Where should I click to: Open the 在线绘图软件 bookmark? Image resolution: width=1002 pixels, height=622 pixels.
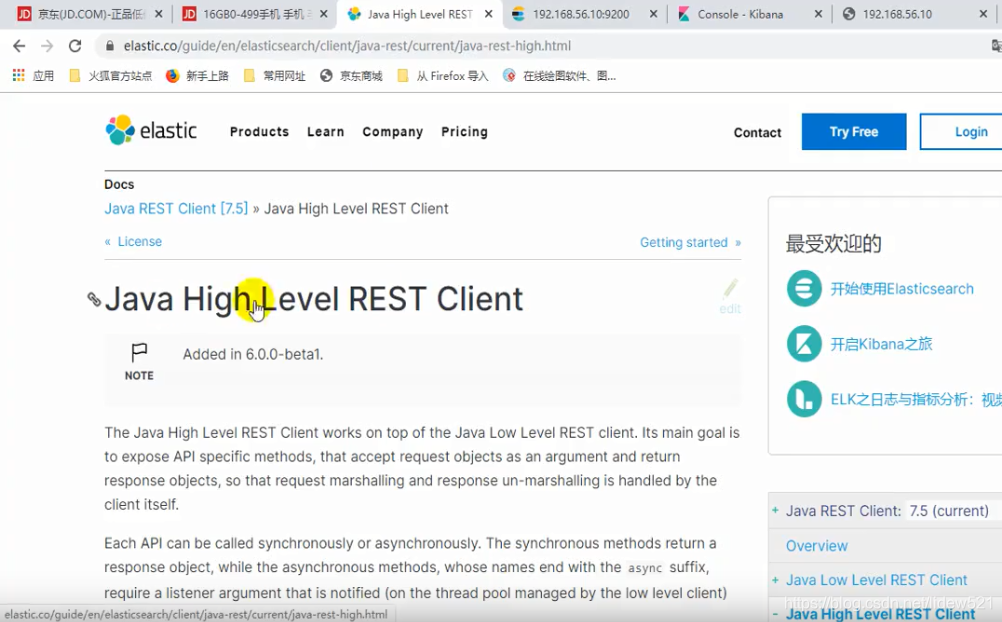tap(559, 75)
